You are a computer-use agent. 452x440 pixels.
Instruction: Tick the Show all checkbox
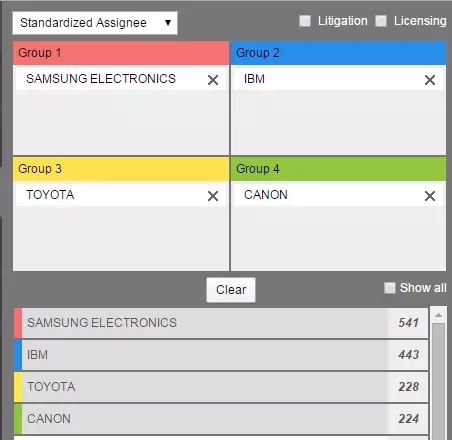pyautogui.click(x=390, y=288)
